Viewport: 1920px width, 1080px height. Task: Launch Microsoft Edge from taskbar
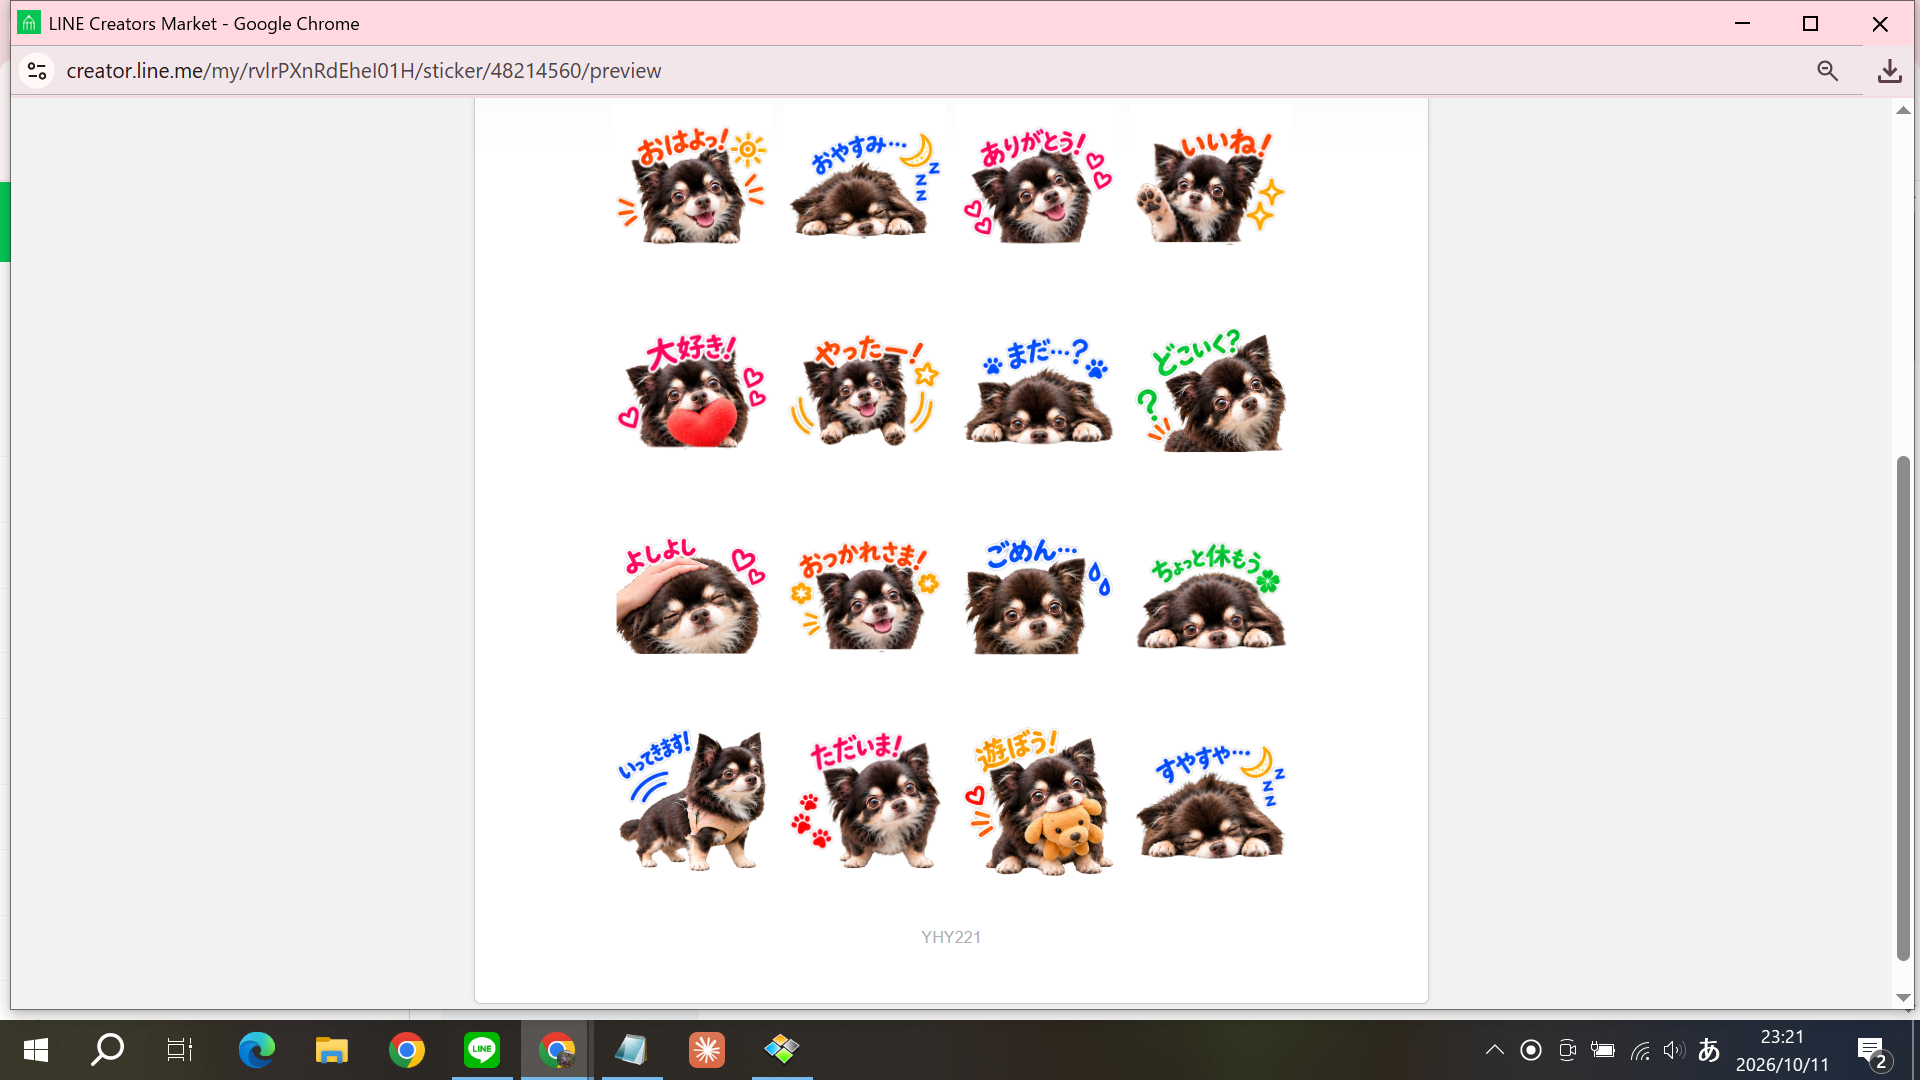(x=256, y=1050)
